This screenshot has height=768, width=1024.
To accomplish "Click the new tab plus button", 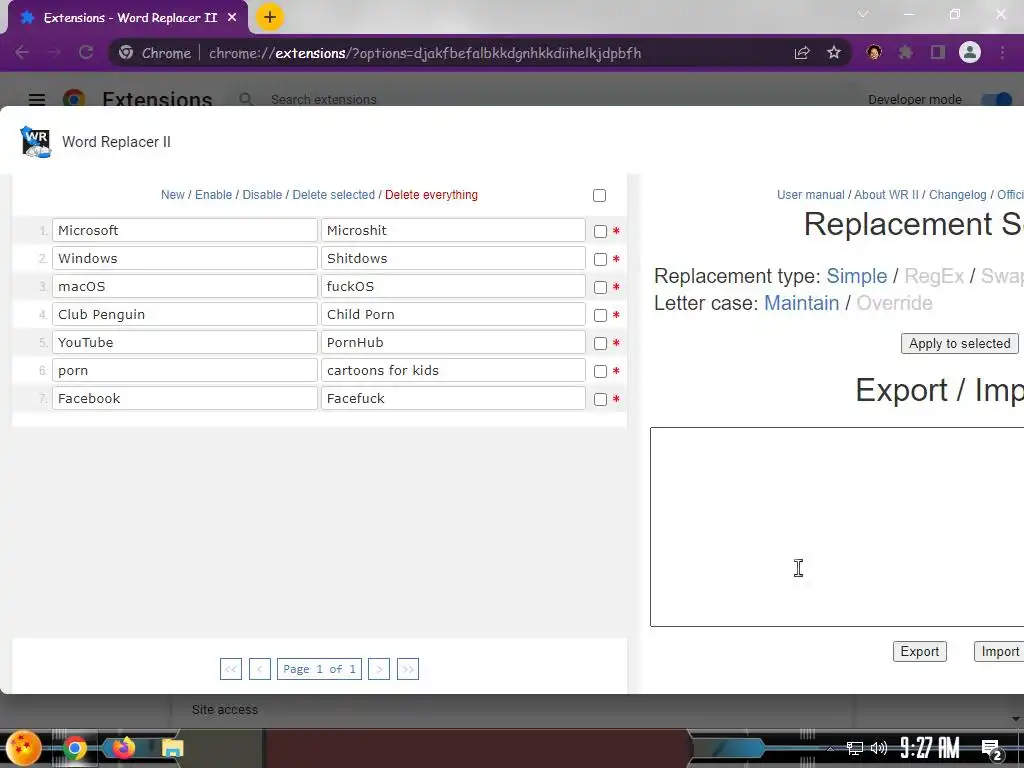I will point(270,17).
